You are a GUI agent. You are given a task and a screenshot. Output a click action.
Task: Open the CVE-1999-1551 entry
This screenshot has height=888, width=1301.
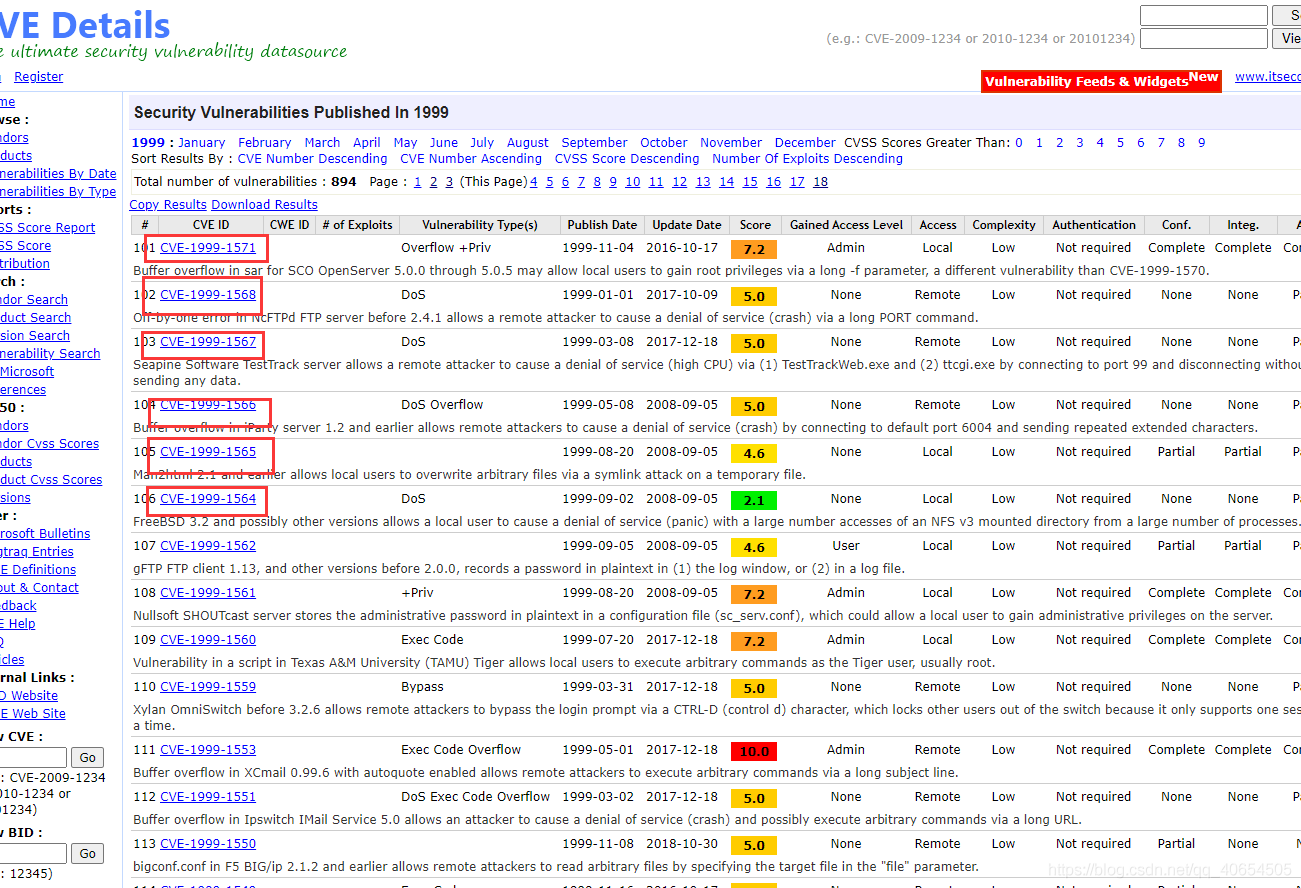point(208,797)
